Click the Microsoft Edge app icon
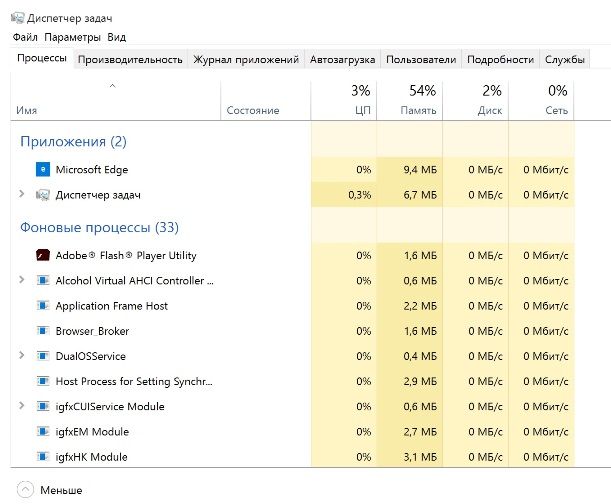The image size is (611, 504). [x=43, y=170]
